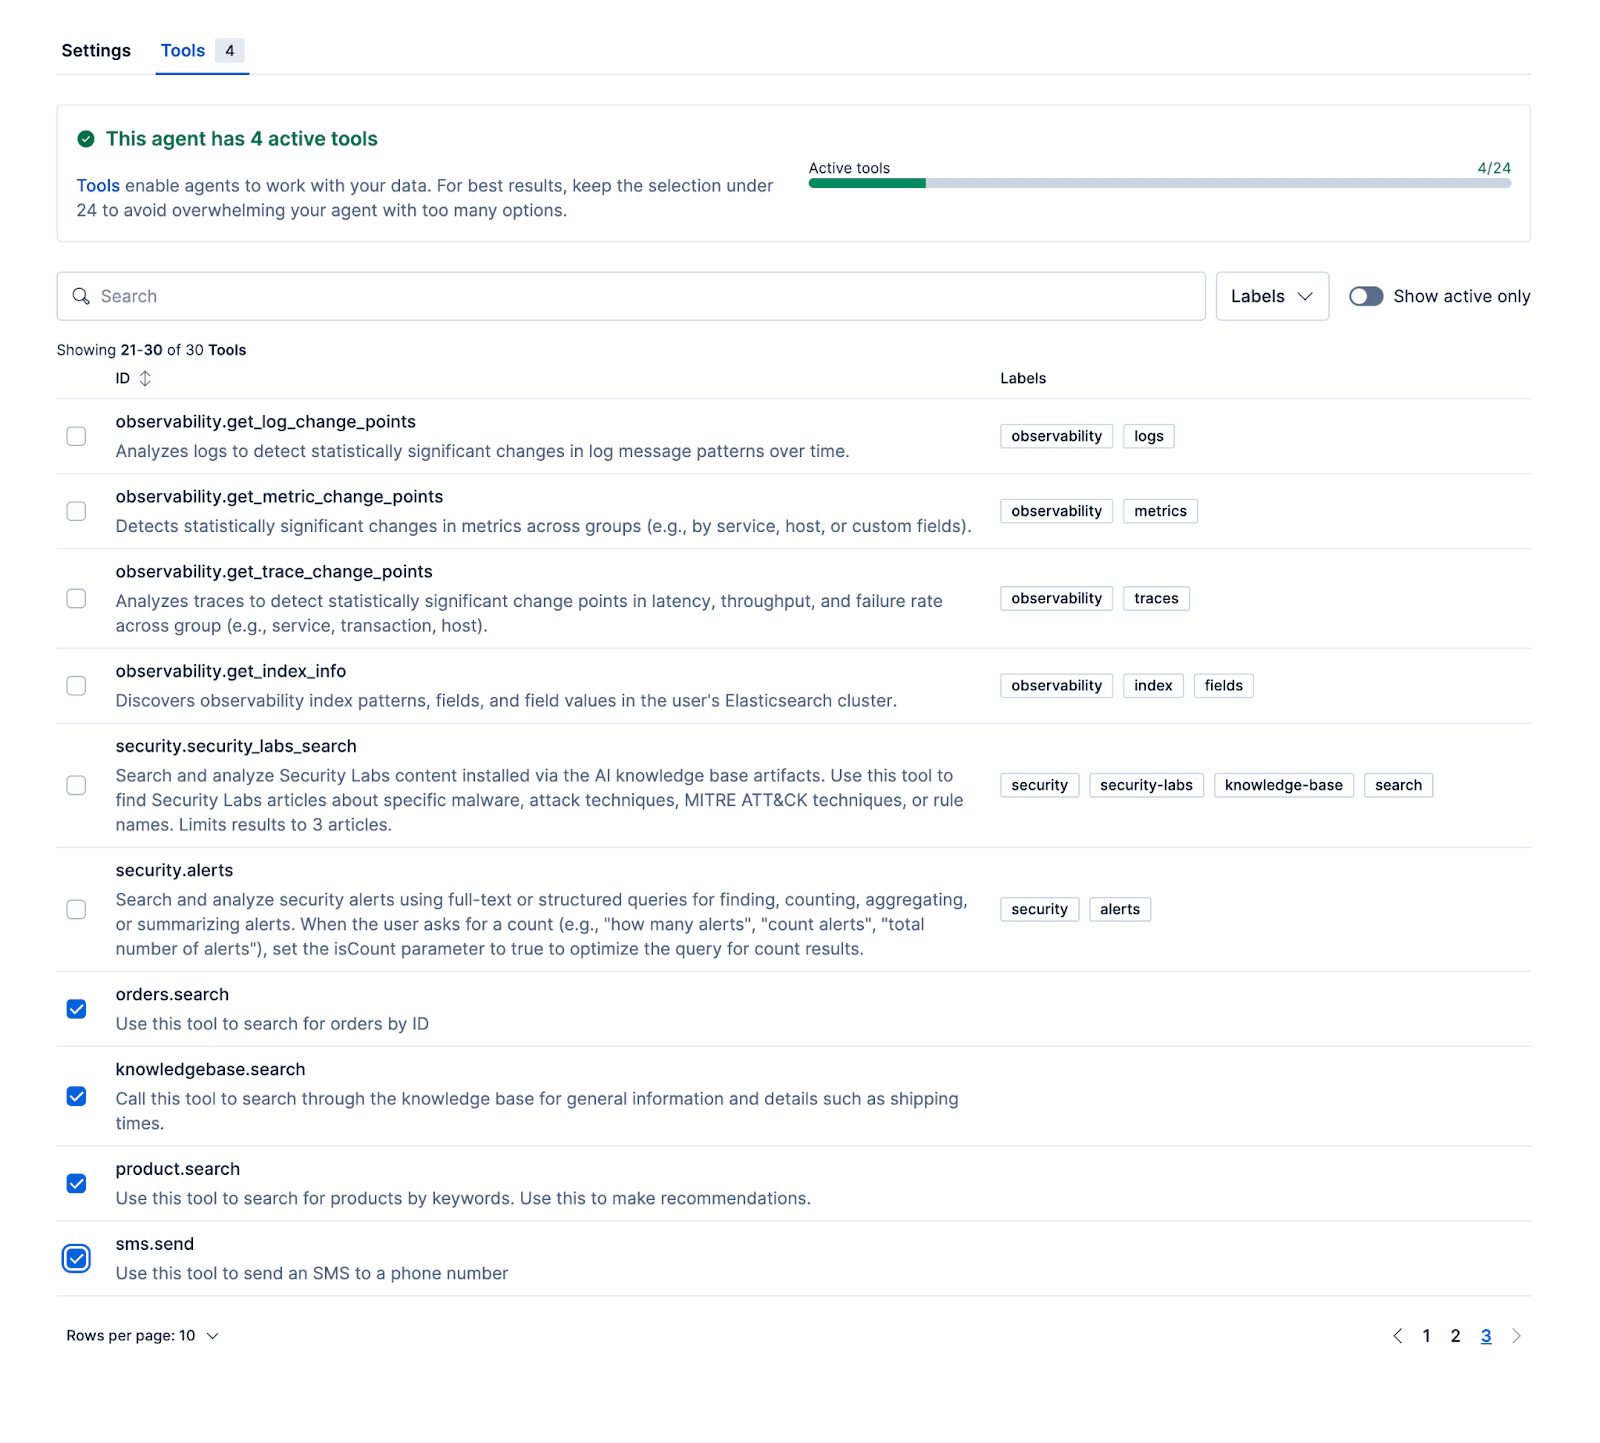Uncheck the sms.send tool checkbox
The width and height of the screenshot is (1600, 1443).
[x=76, y=1258]
